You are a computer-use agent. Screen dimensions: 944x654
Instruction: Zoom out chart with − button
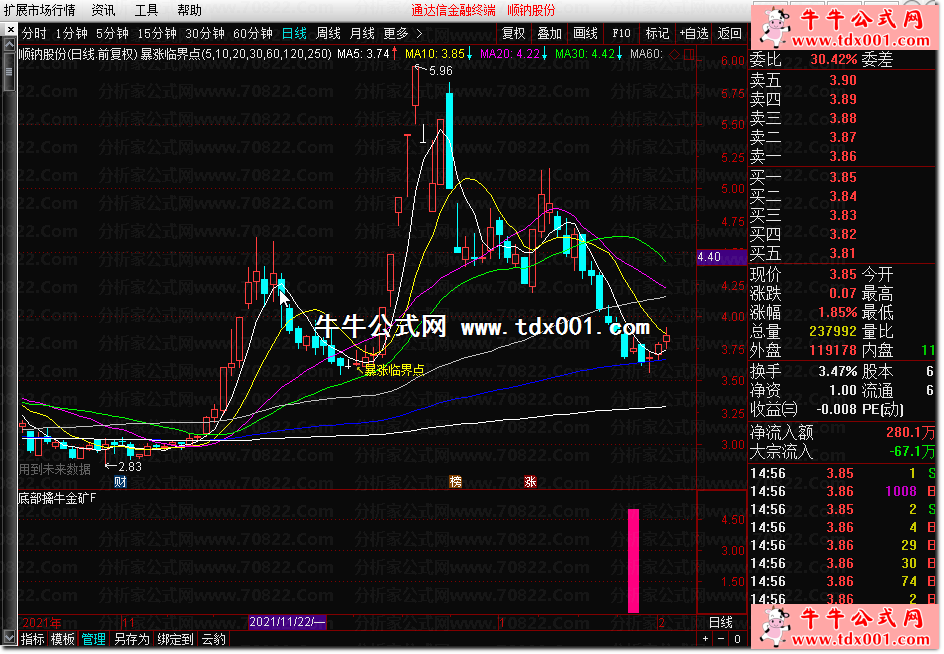pyautogui.click(x=721, y=639)
